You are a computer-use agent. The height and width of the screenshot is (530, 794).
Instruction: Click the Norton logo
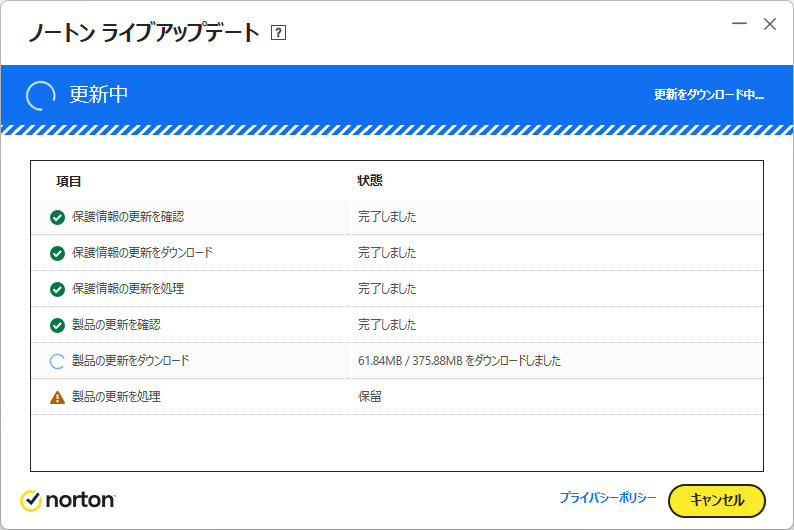coord(68,501)
